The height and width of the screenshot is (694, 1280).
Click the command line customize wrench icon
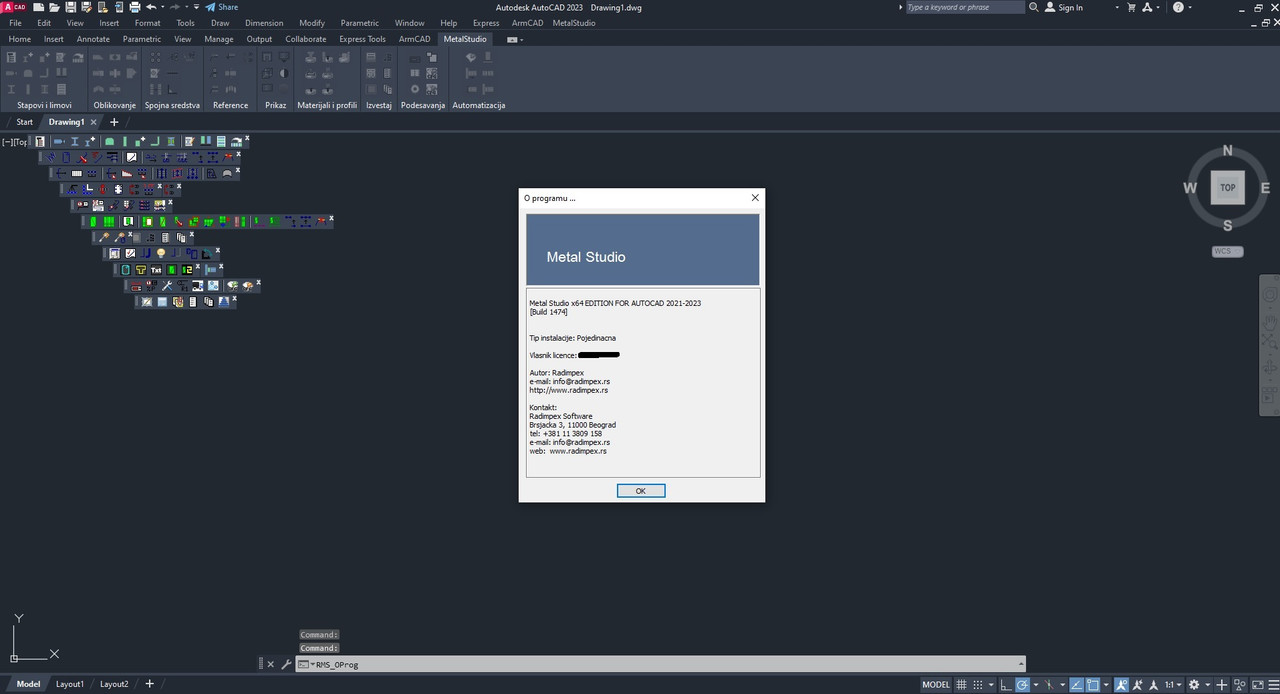[x=286, y=664]
